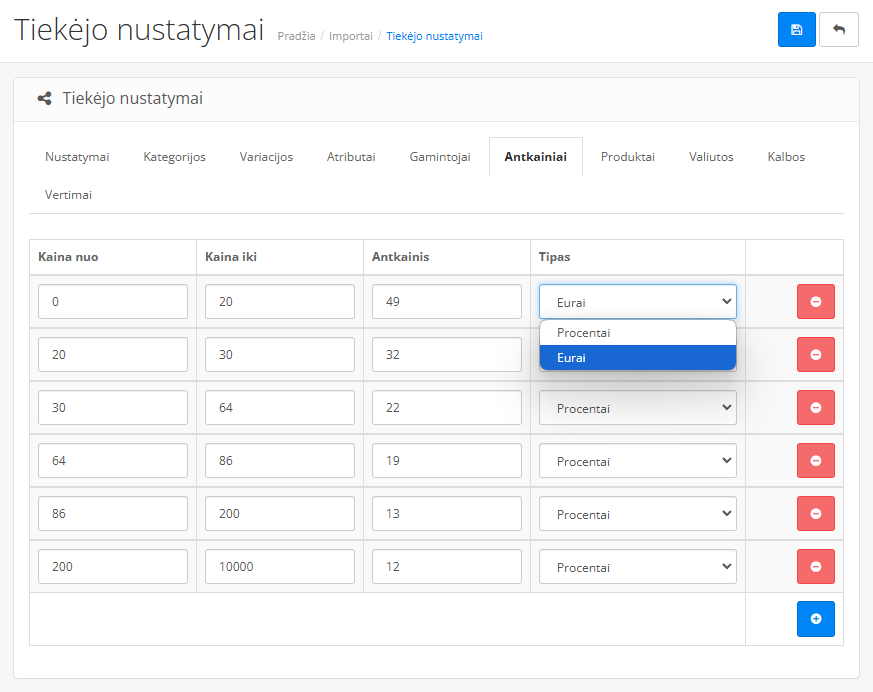The width and height of the screenshot is (873, 692).
Task: Open the Produktai tab
Action: click(x=627, y=157)
